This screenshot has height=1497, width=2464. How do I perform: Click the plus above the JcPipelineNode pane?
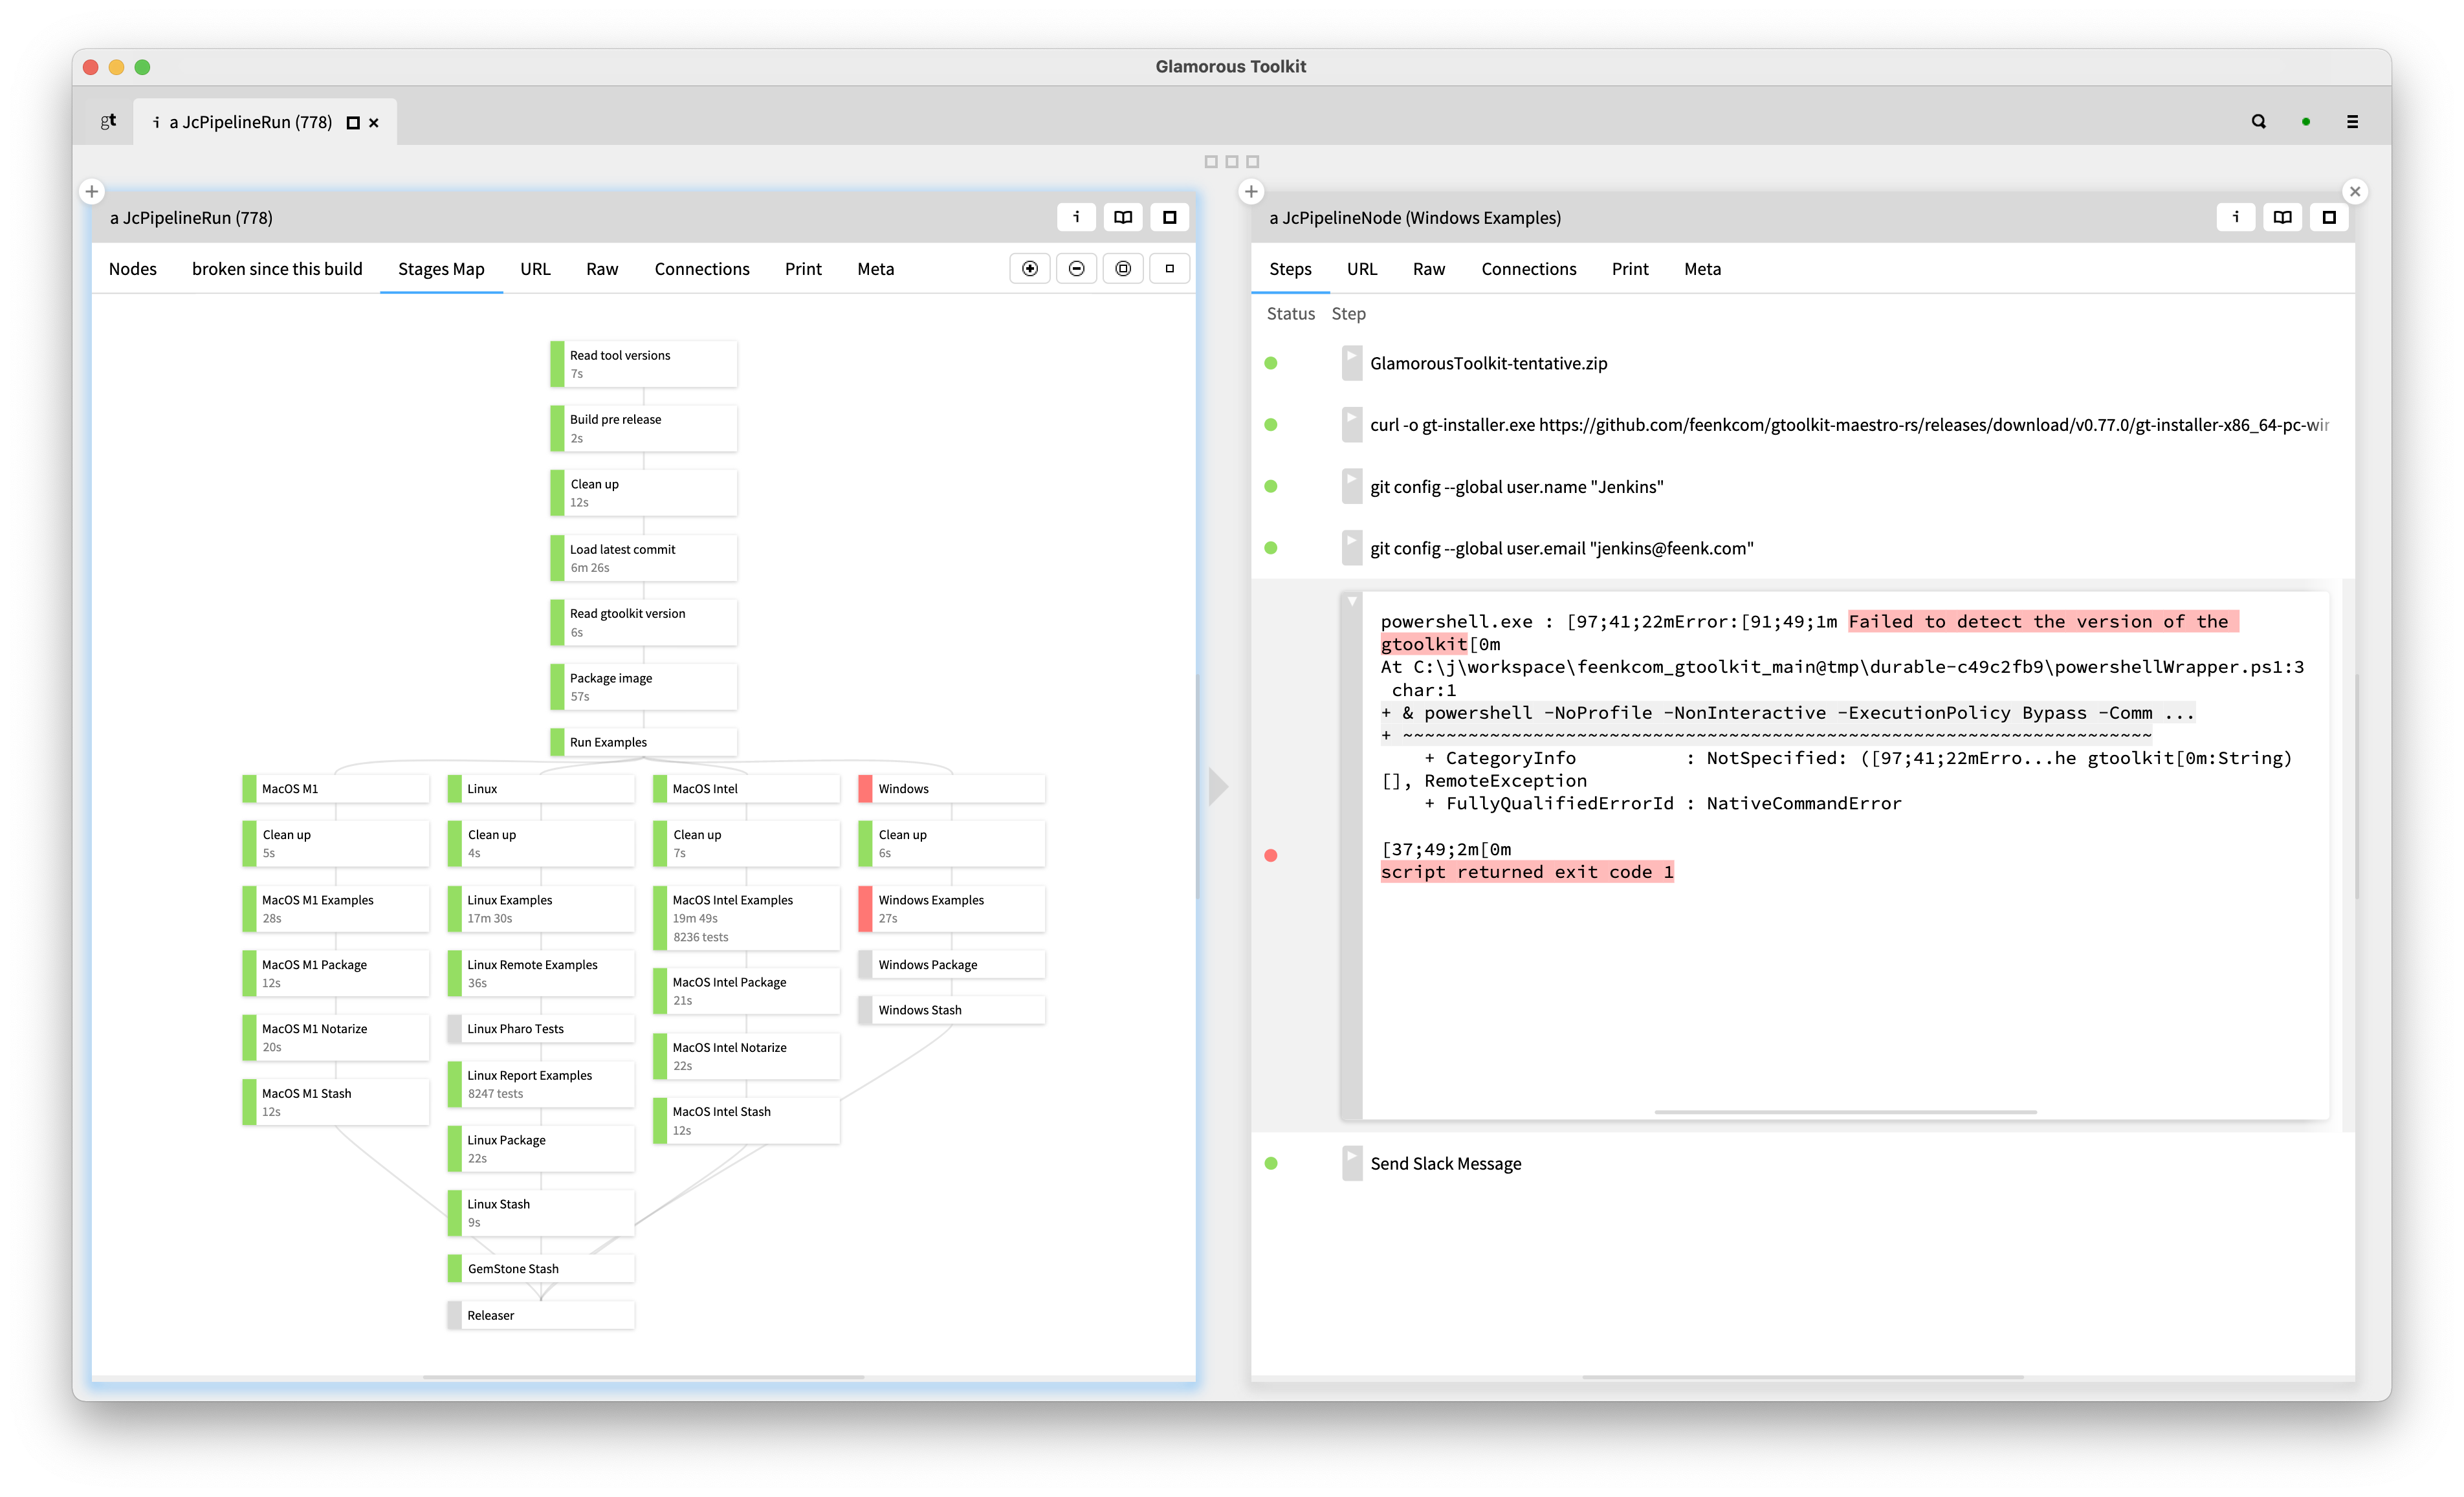click(x=1251, y=191)
